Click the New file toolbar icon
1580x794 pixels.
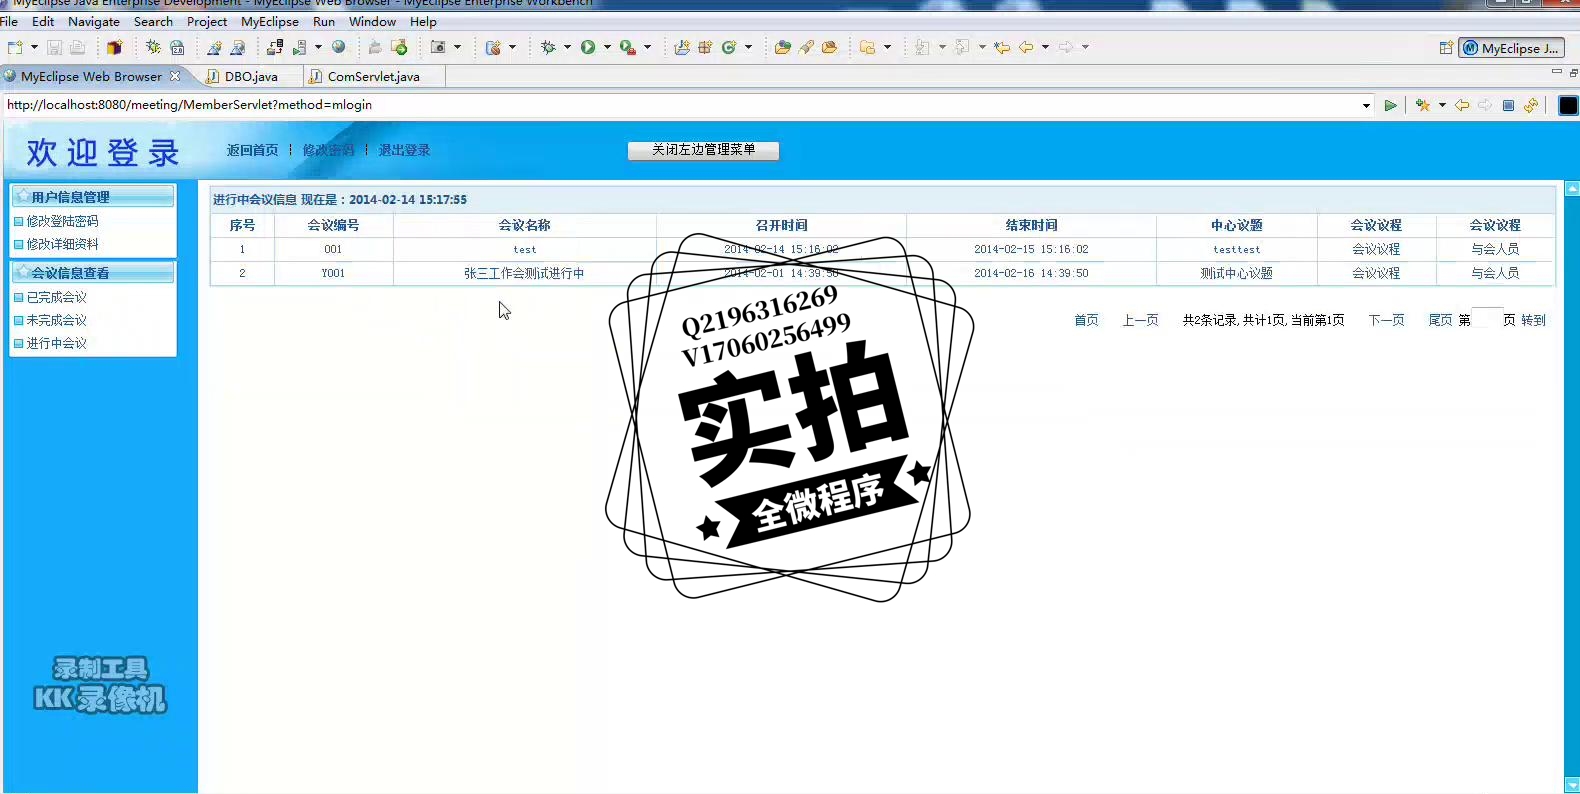(x=15, y=47)
